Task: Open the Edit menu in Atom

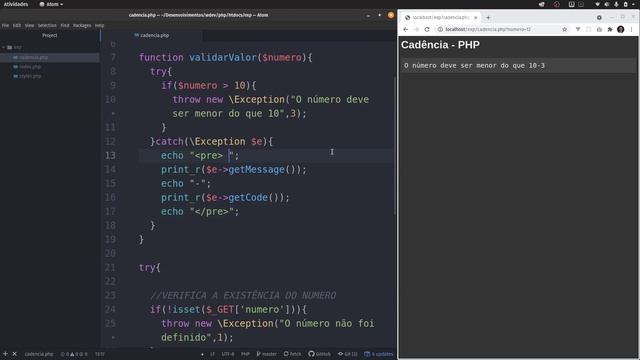Action: 17,25
